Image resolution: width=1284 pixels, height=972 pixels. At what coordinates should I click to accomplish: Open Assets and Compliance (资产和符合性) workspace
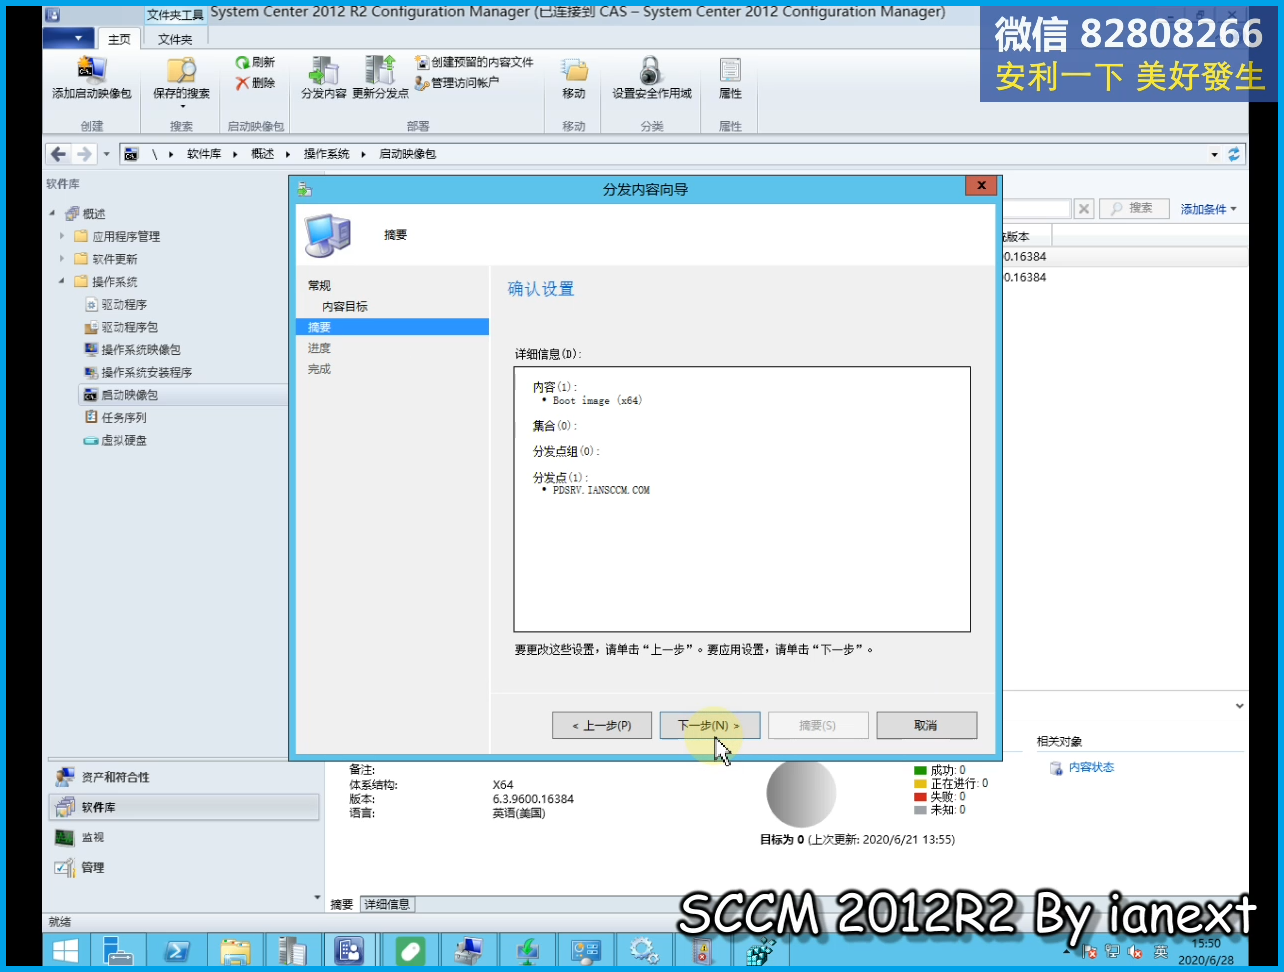[183, 777]
